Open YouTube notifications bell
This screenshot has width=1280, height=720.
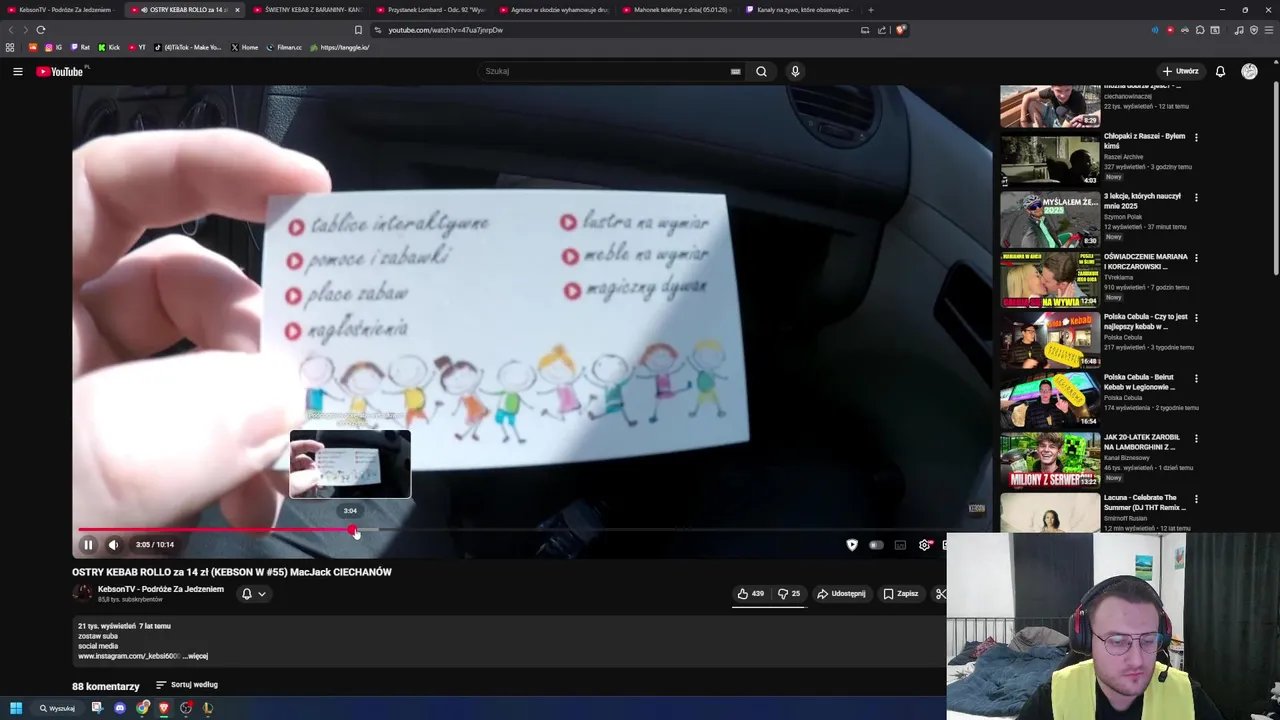1220,71
